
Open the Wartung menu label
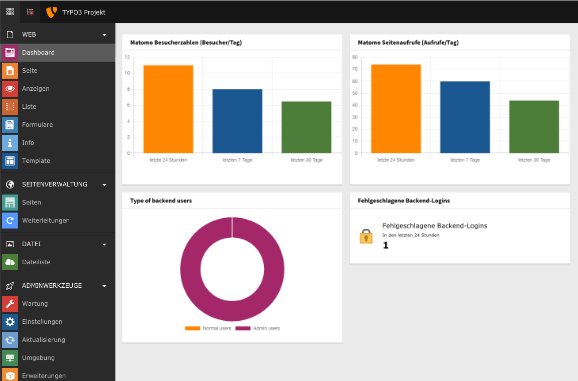[35, 304]
